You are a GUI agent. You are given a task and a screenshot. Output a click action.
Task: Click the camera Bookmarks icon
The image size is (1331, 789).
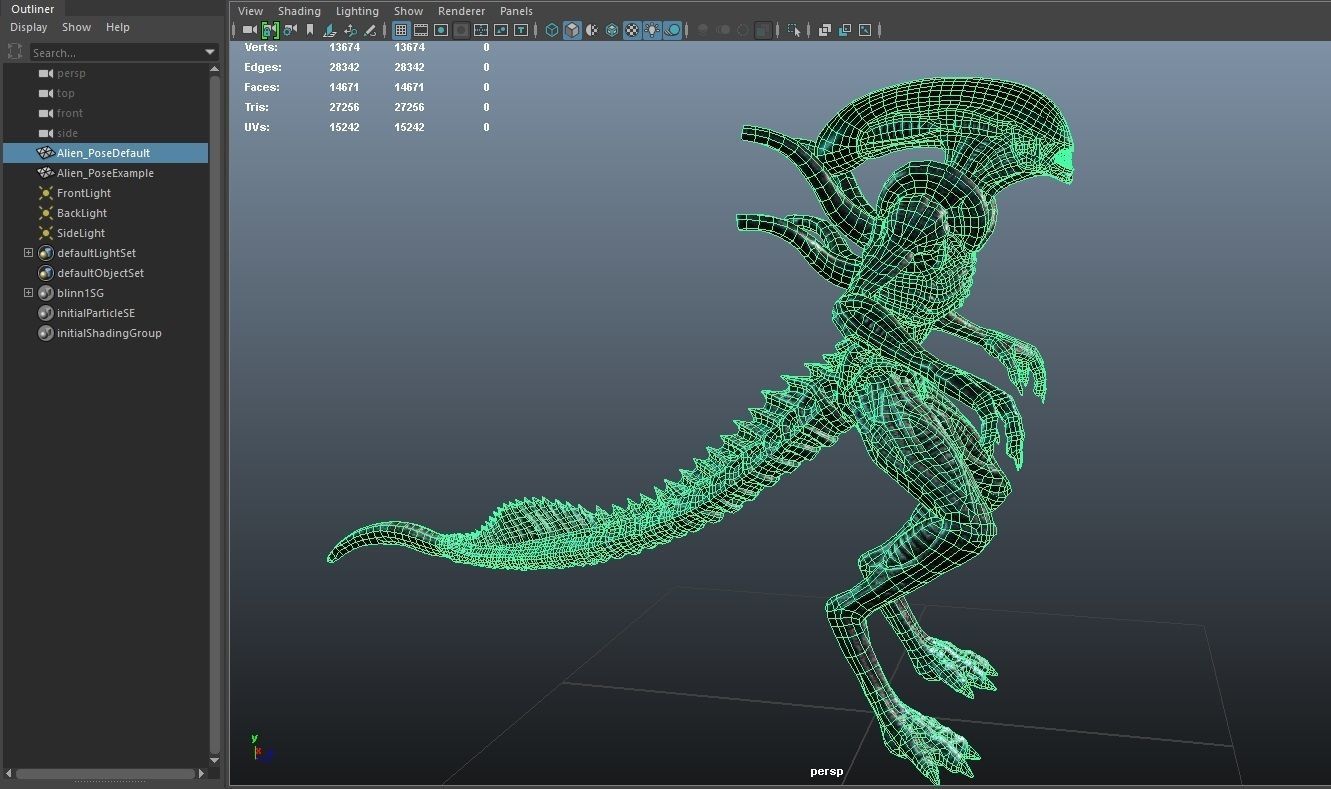click(310, 30)
